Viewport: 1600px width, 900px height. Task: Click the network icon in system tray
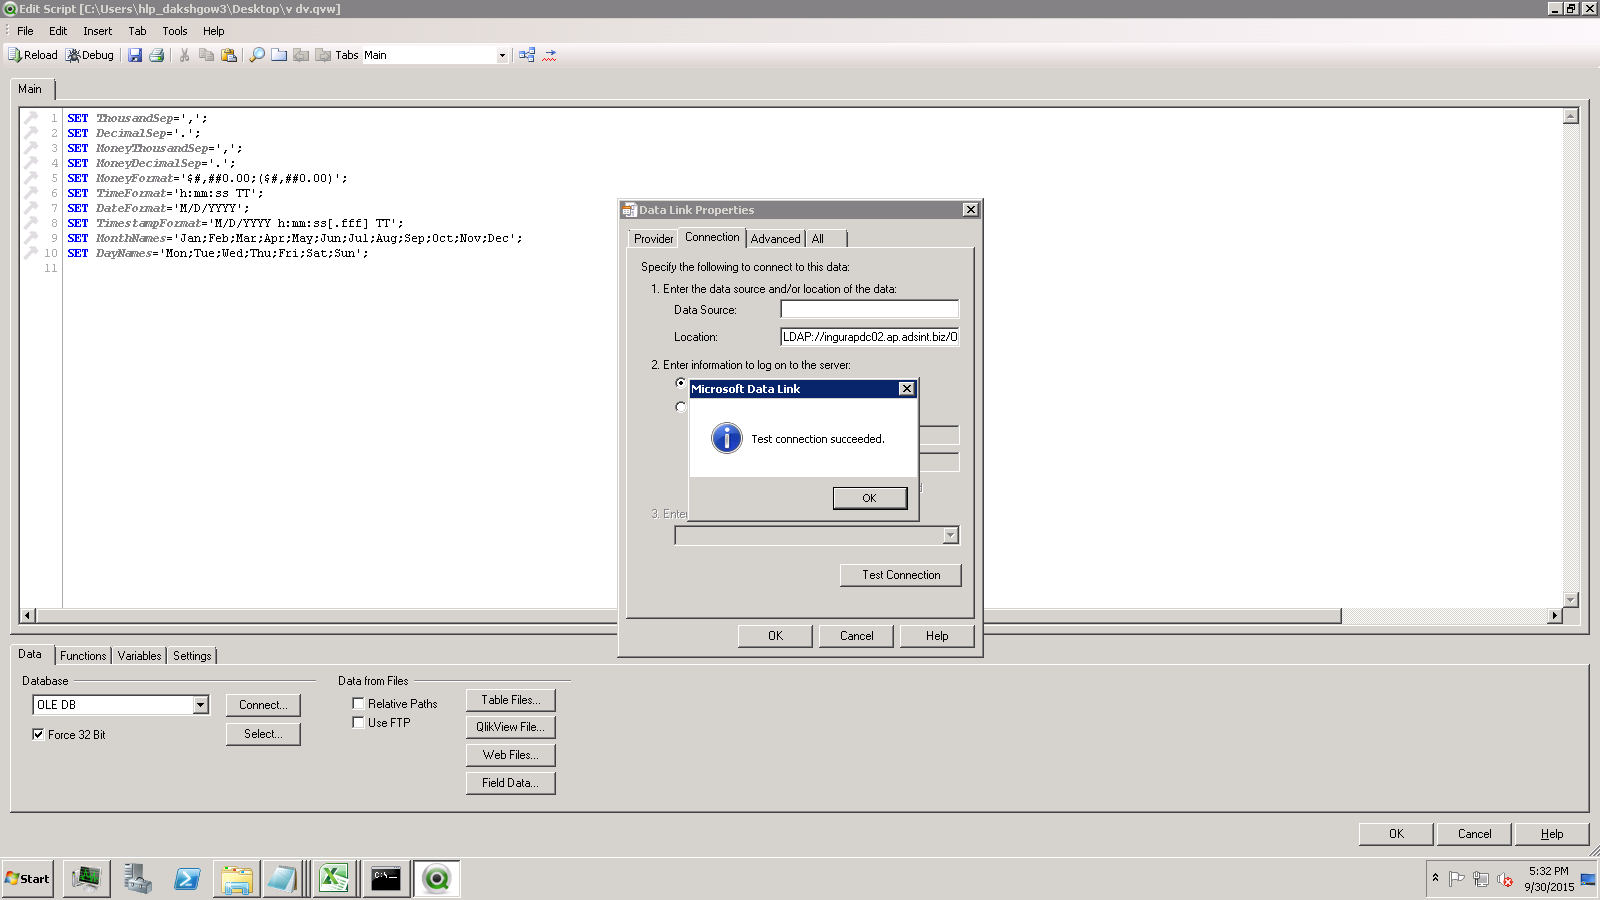click(x=1481, y=879)
